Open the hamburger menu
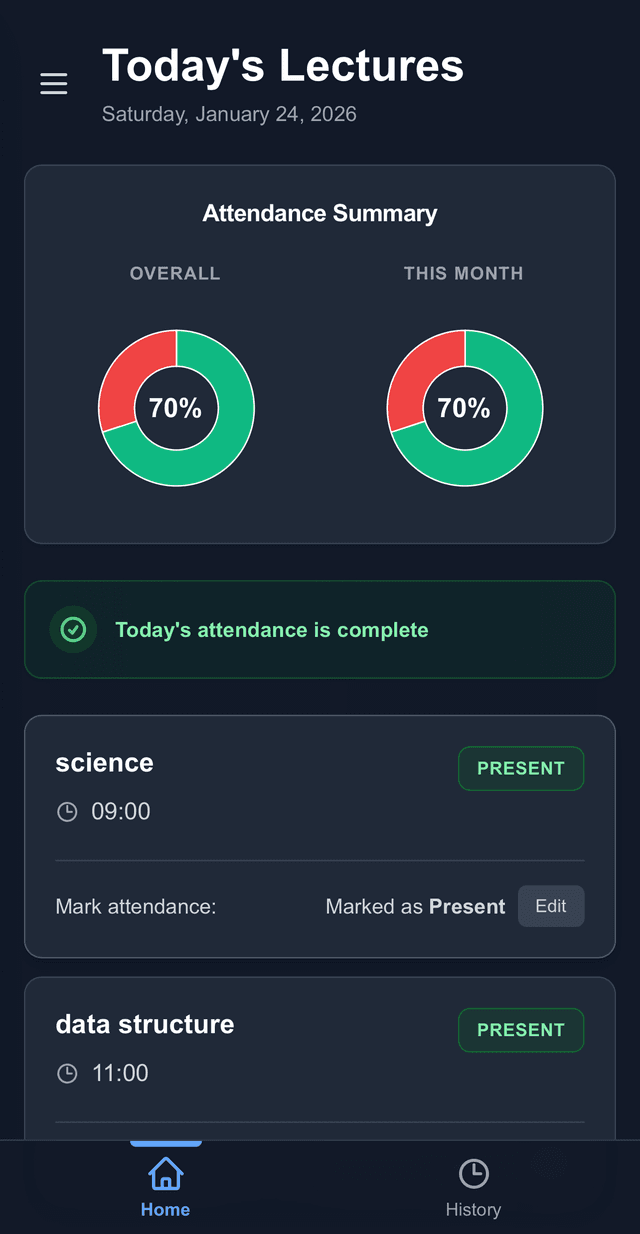 point(54,84)
